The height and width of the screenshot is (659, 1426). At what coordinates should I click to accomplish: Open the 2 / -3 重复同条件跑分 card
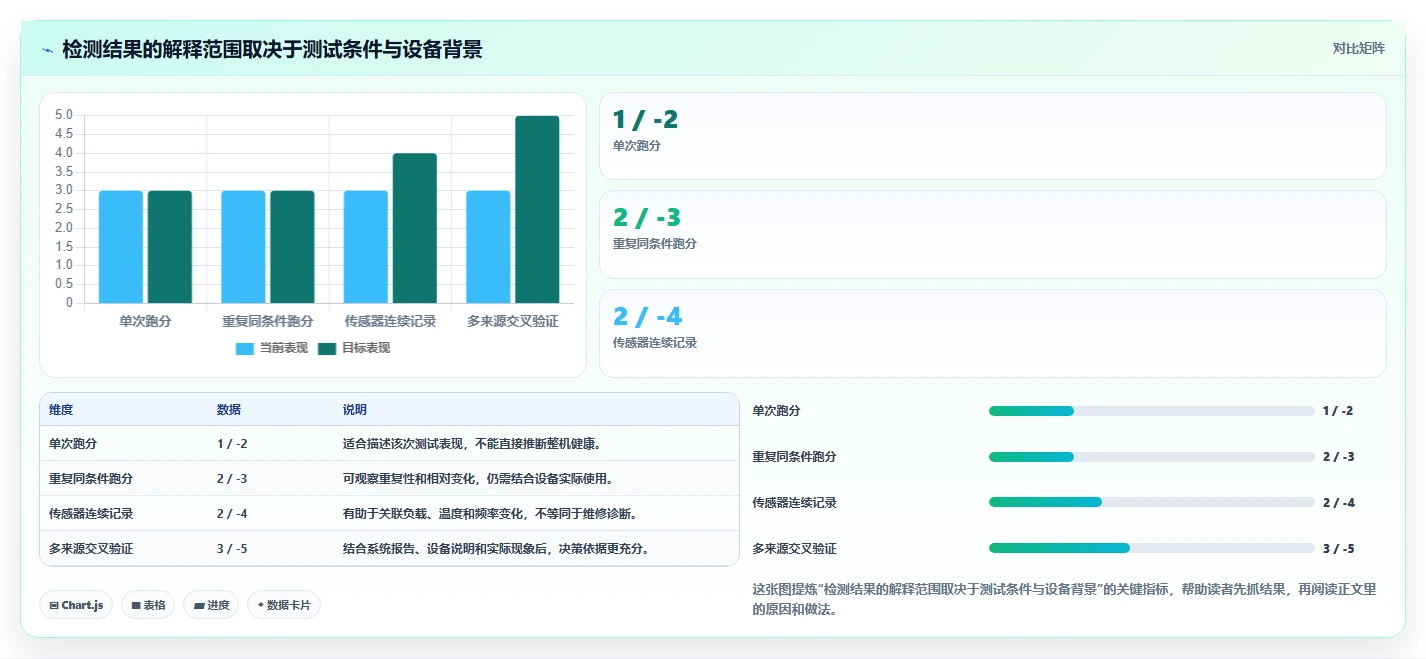coord(992,234)
